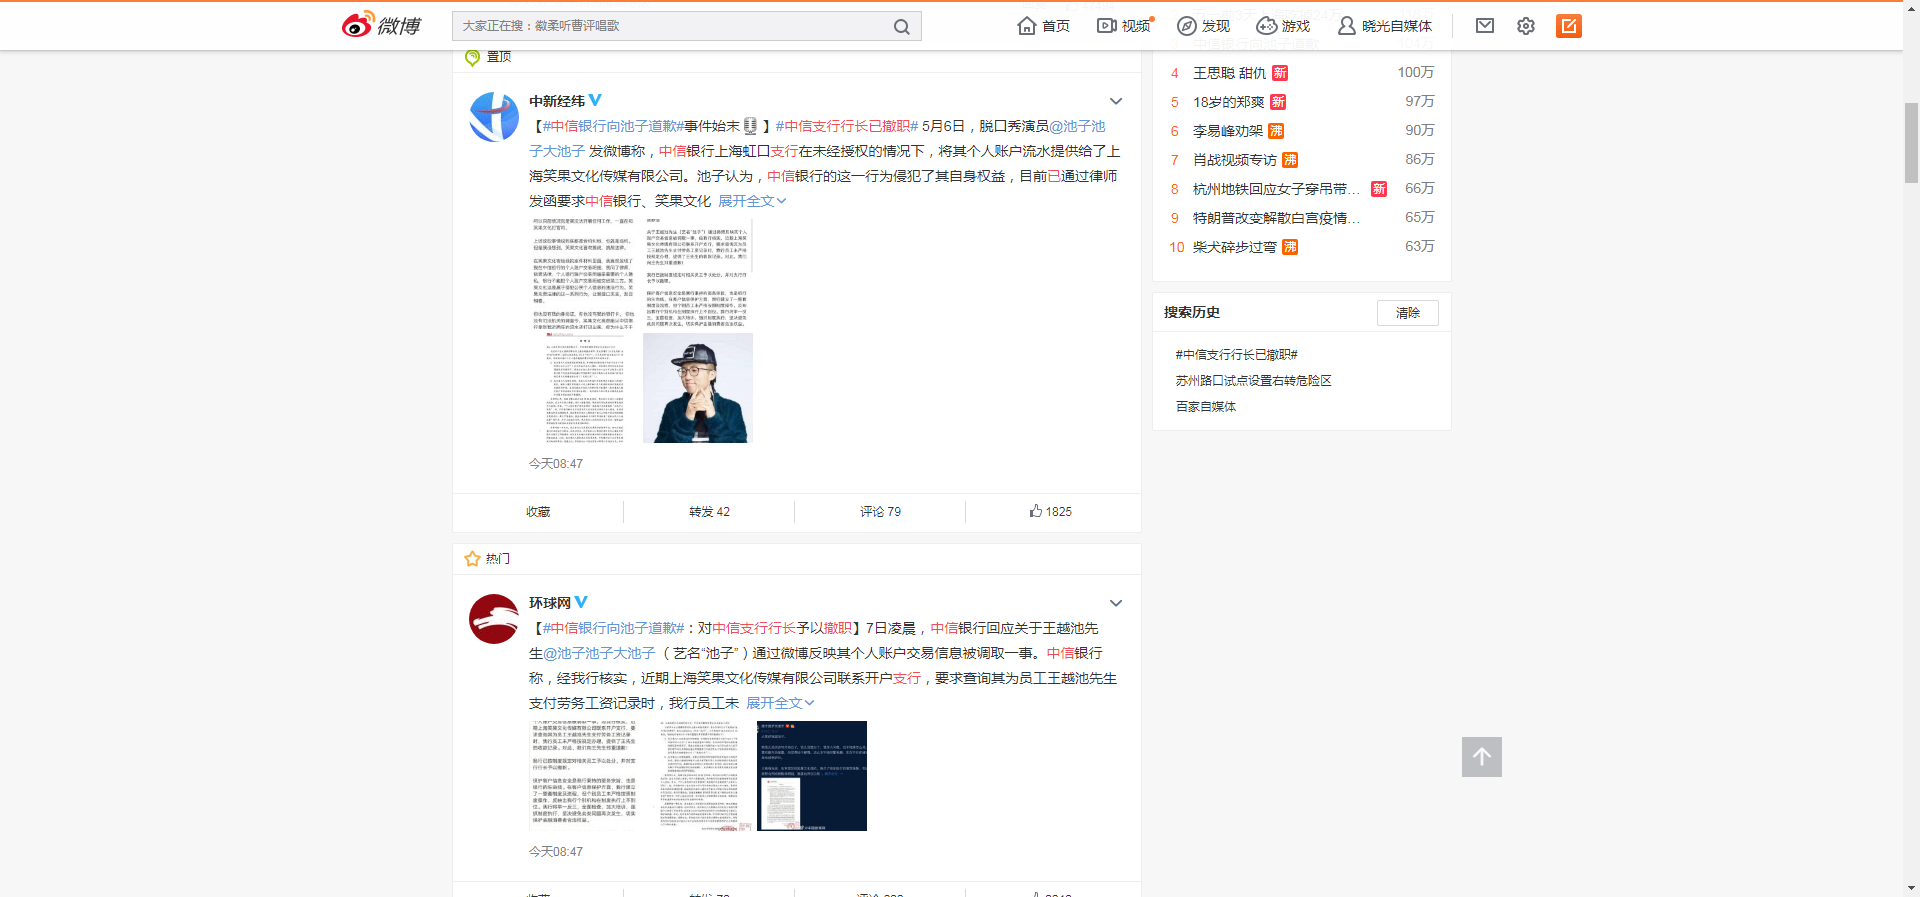Image resolution: width=1920 pixels, height=897 pixels.
Task: Select history item #中信支行行长已撤职#
Action: [x=1236, y=355]
